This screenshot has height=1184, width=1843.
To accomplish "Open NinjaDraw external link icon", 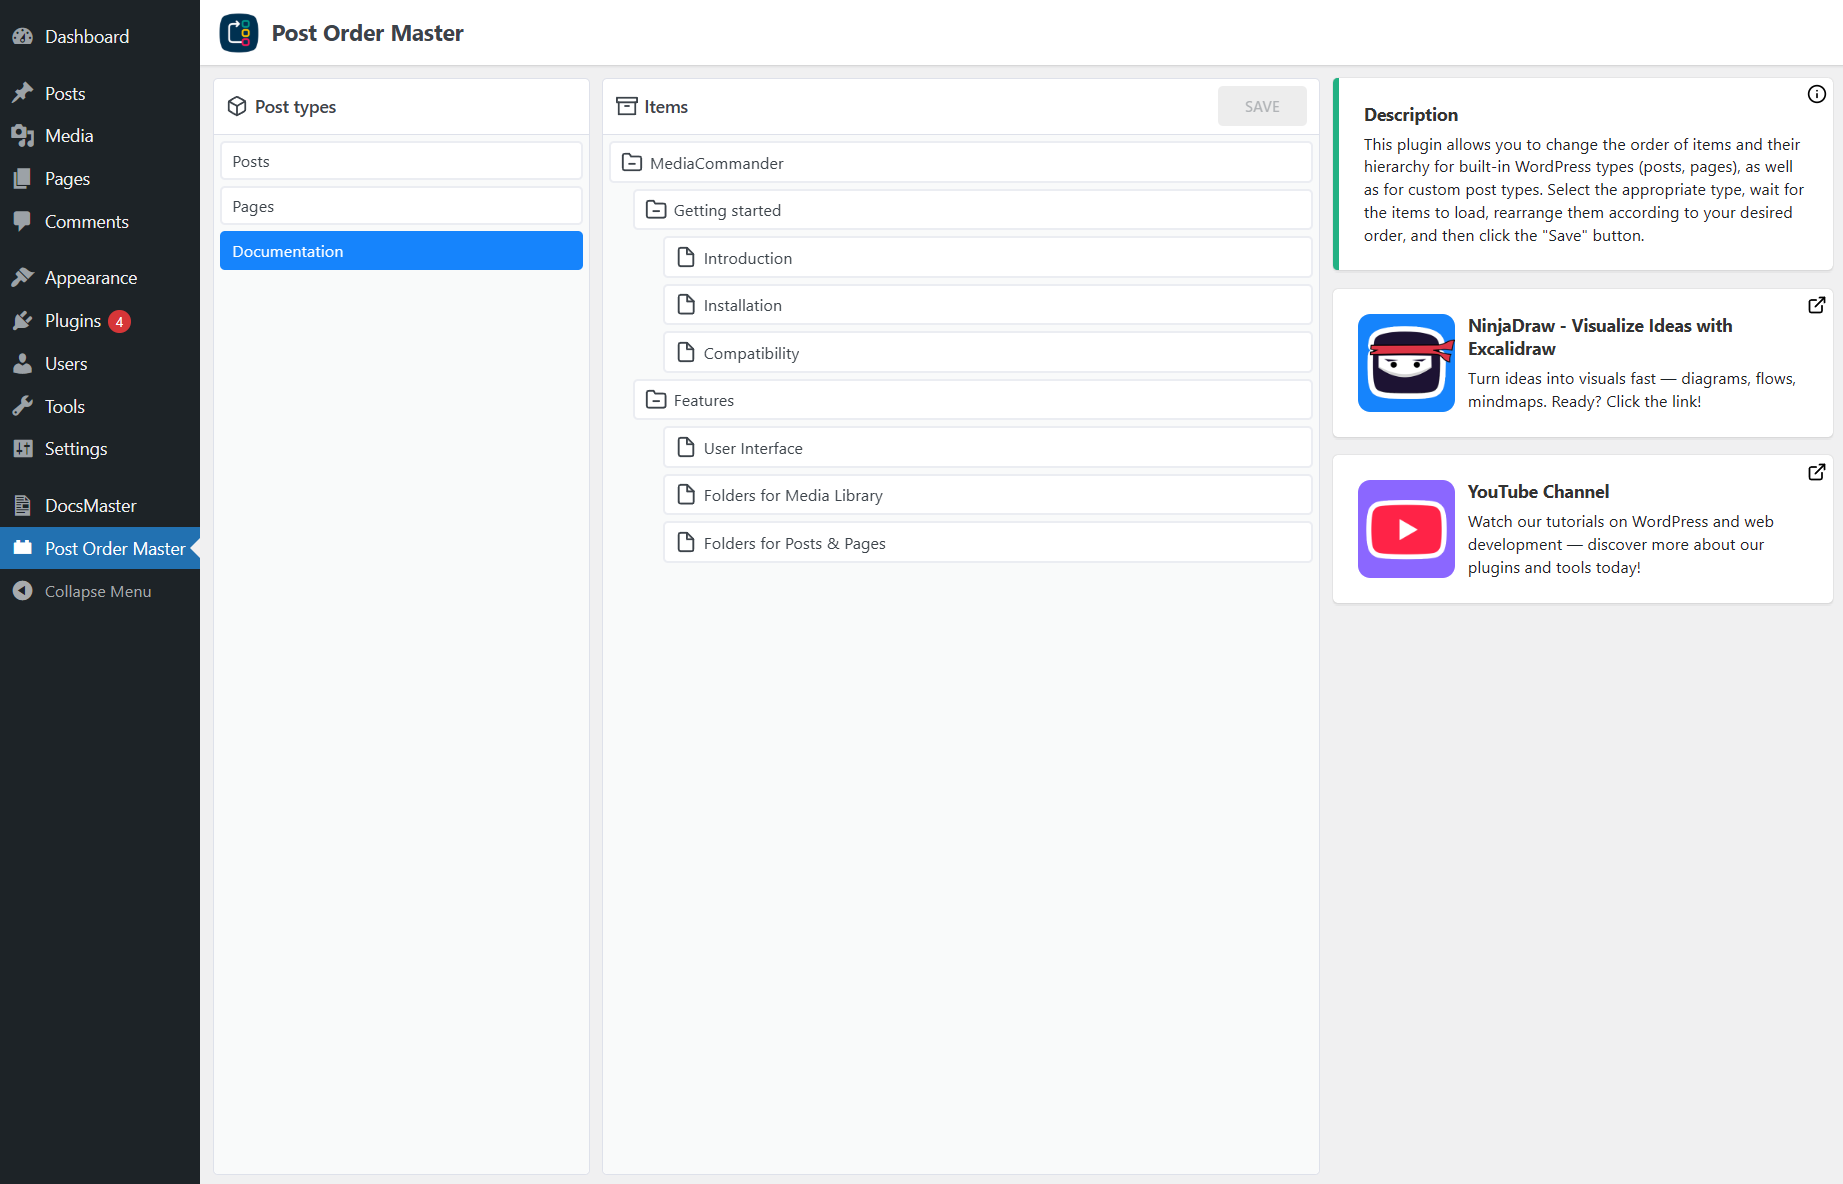I will pos(1817,305).
